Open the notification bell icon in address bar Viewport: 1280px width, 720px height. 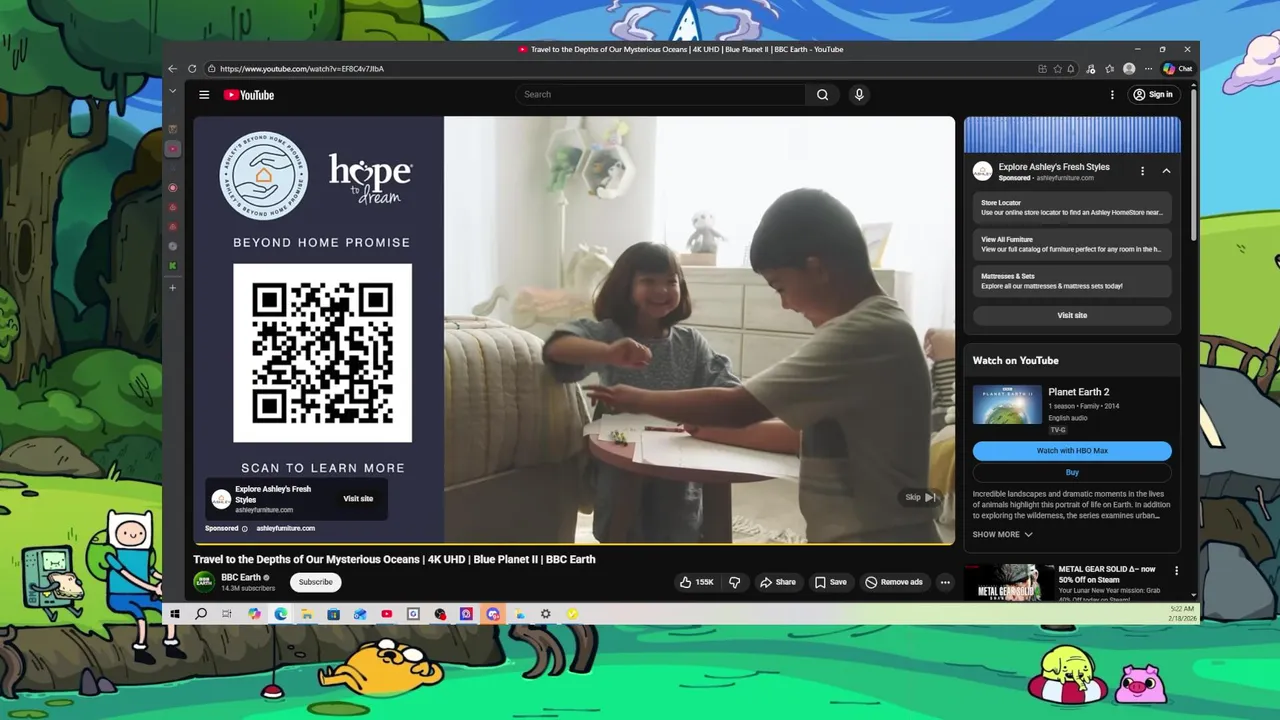tap(1071, 69)
